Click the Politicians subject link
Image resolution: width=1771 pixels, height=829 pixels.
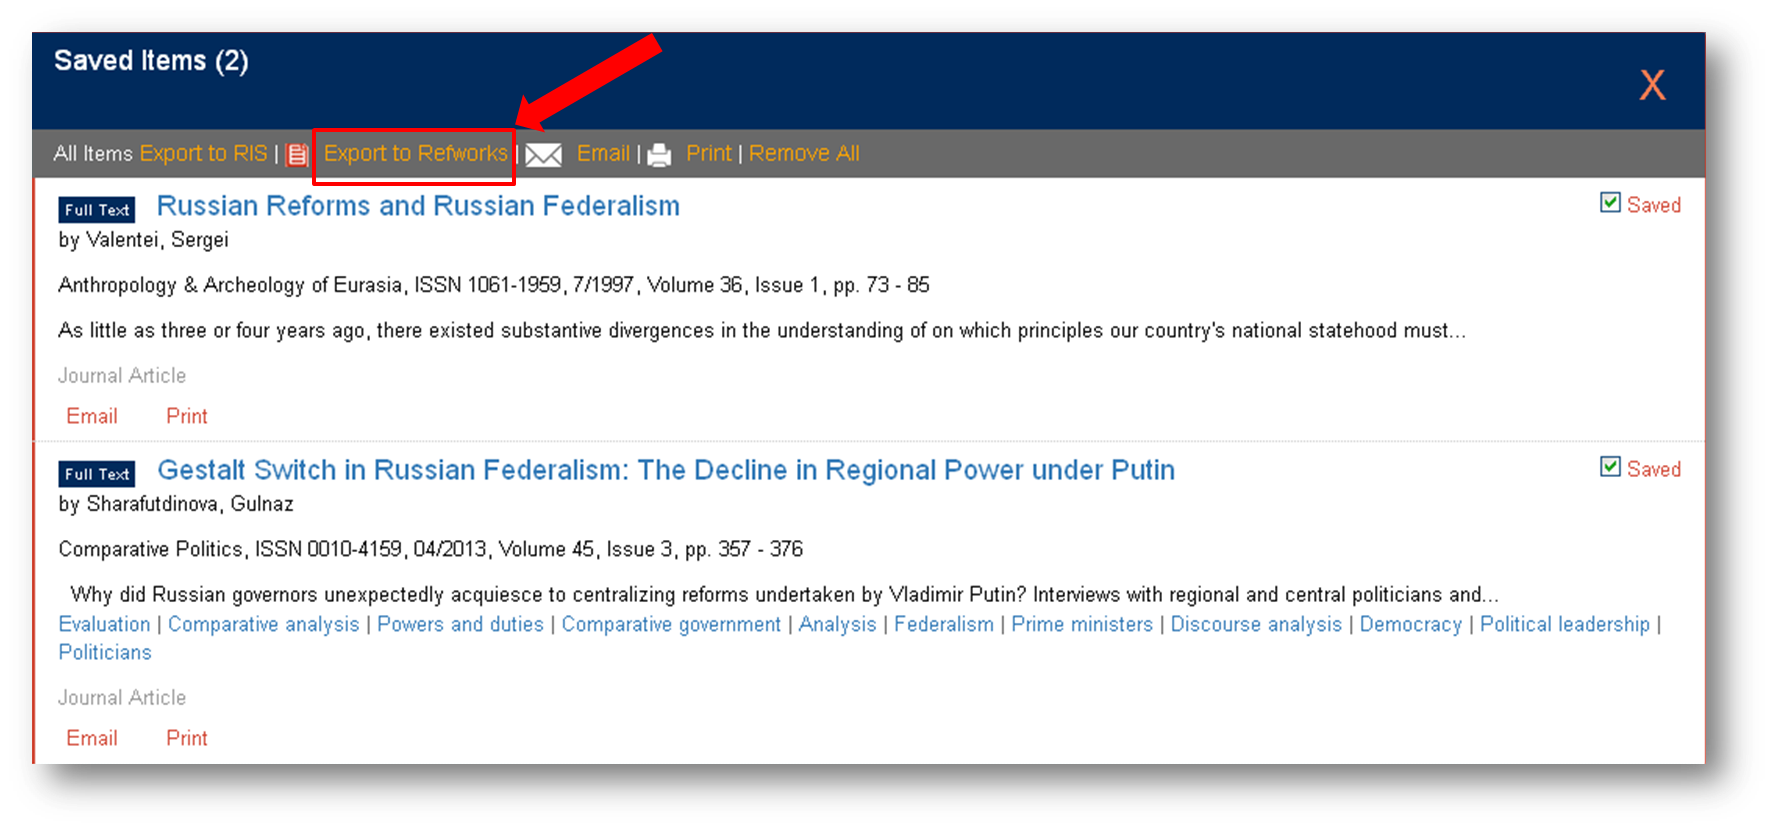tap(105, 652)
